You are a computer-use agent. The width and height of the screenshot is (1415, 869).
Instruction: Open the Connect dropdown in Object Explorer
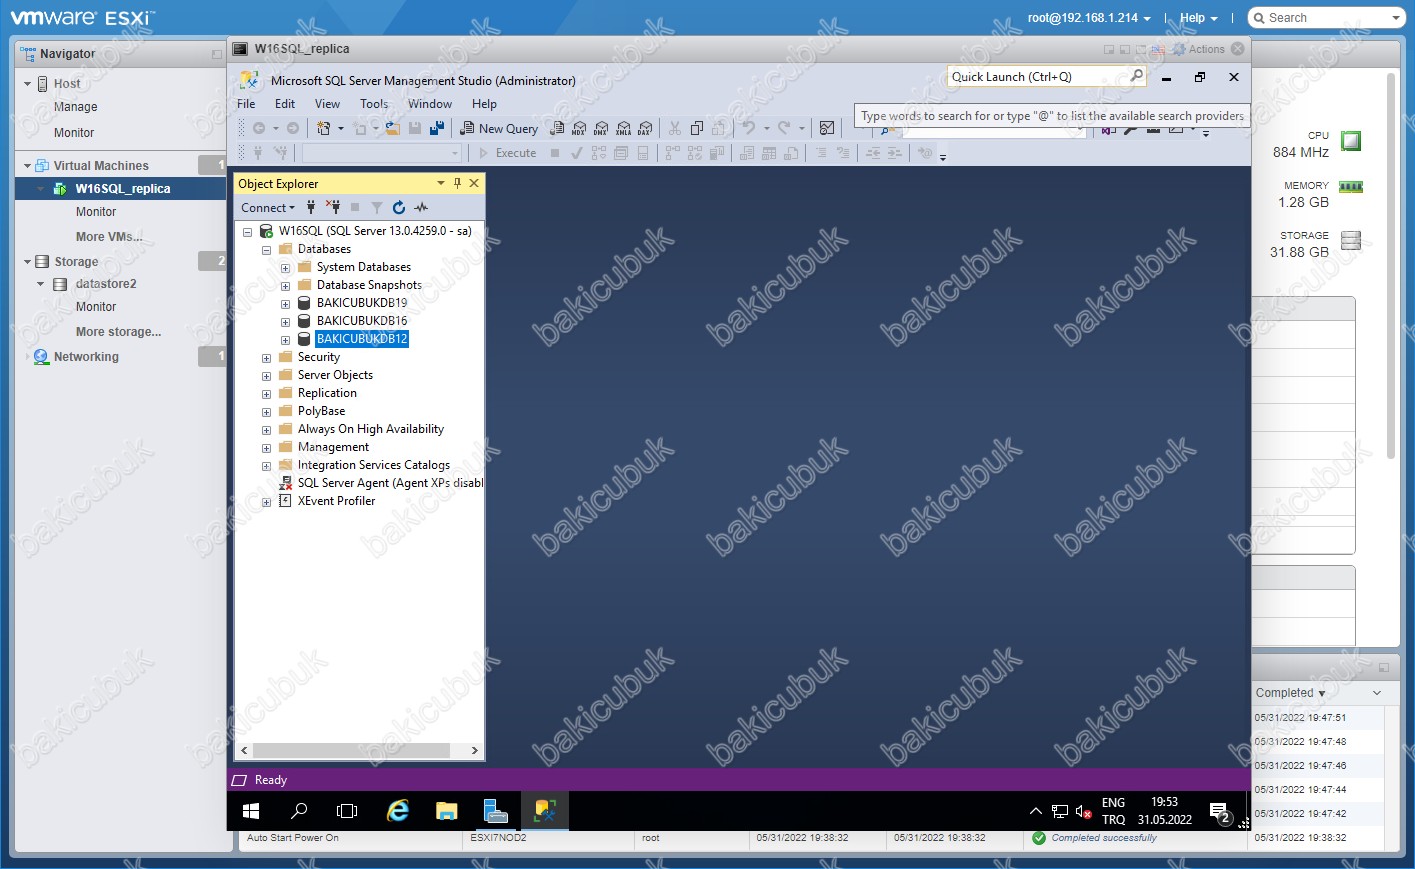268,207
